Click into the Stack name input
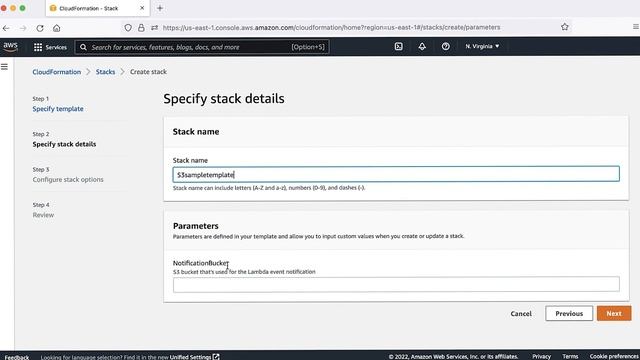 click(x=396, y=174)
